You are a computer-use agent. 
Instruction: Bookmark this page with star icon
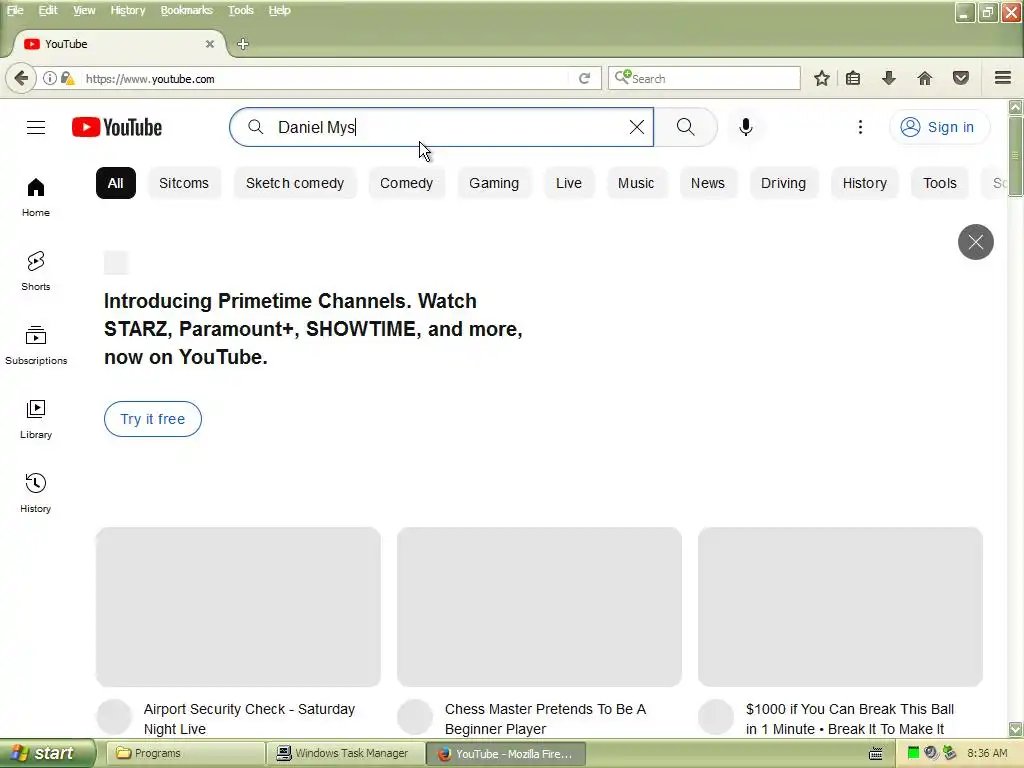[822, 78]
